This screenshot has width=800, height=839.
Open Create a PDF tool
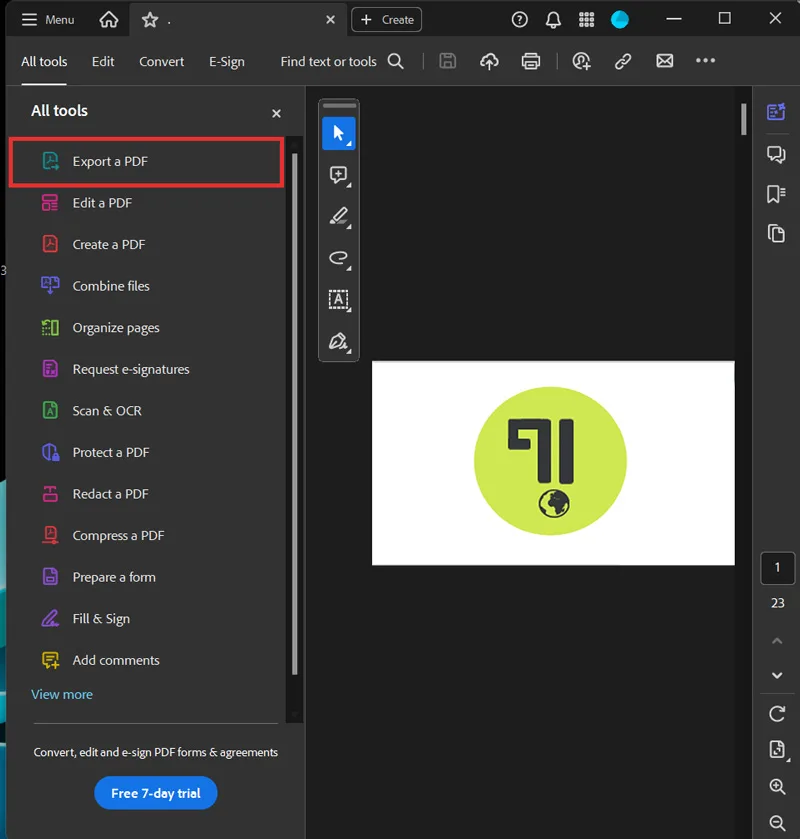click(147, 245)
